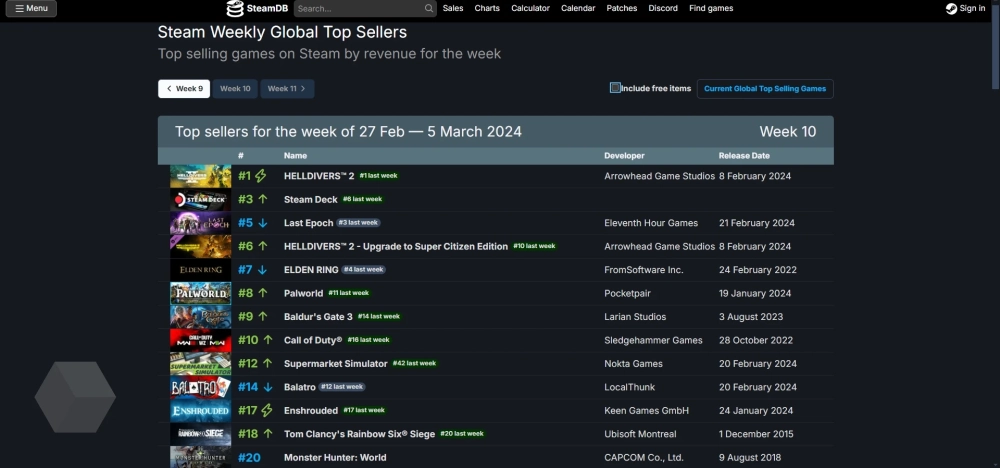Open the Sales menu item
This screenshot has width=1000, height=468.
[453, 9]
